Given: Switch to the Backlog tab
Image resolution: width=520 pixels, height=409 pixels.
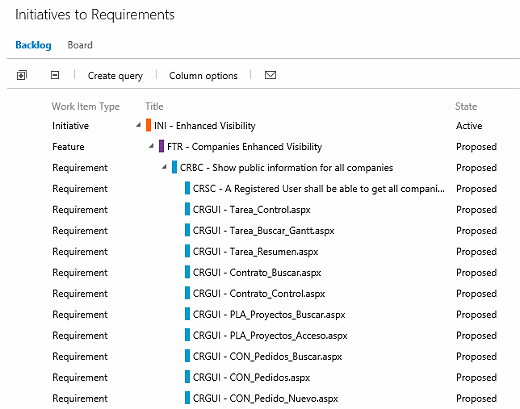Looking at the screenshot, I should click(33, 45).
